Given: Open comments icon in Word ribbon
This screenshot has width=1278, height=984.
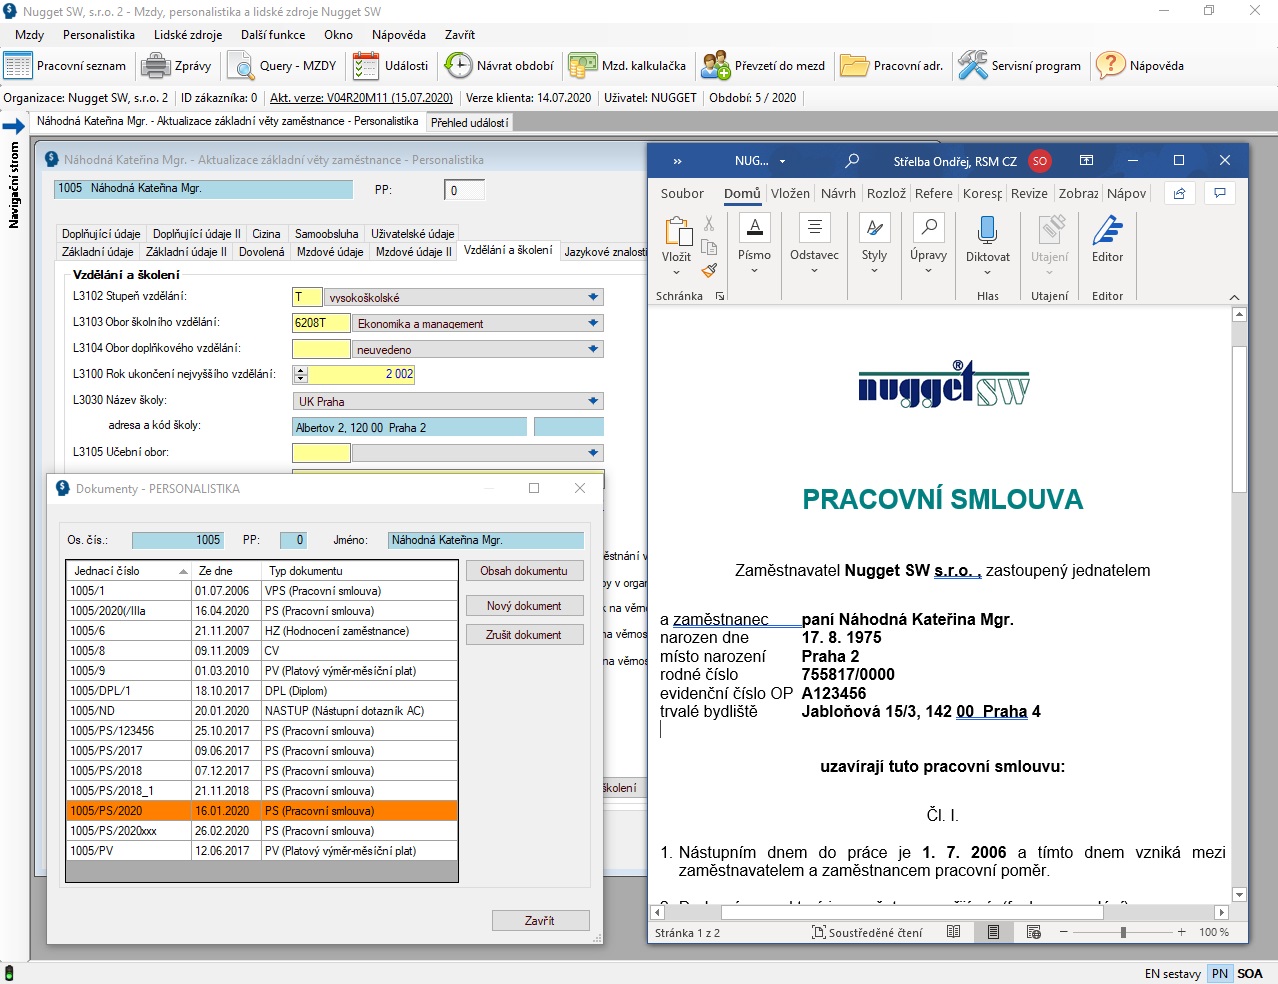Looking at the screenshot, I should (1220, 193).
